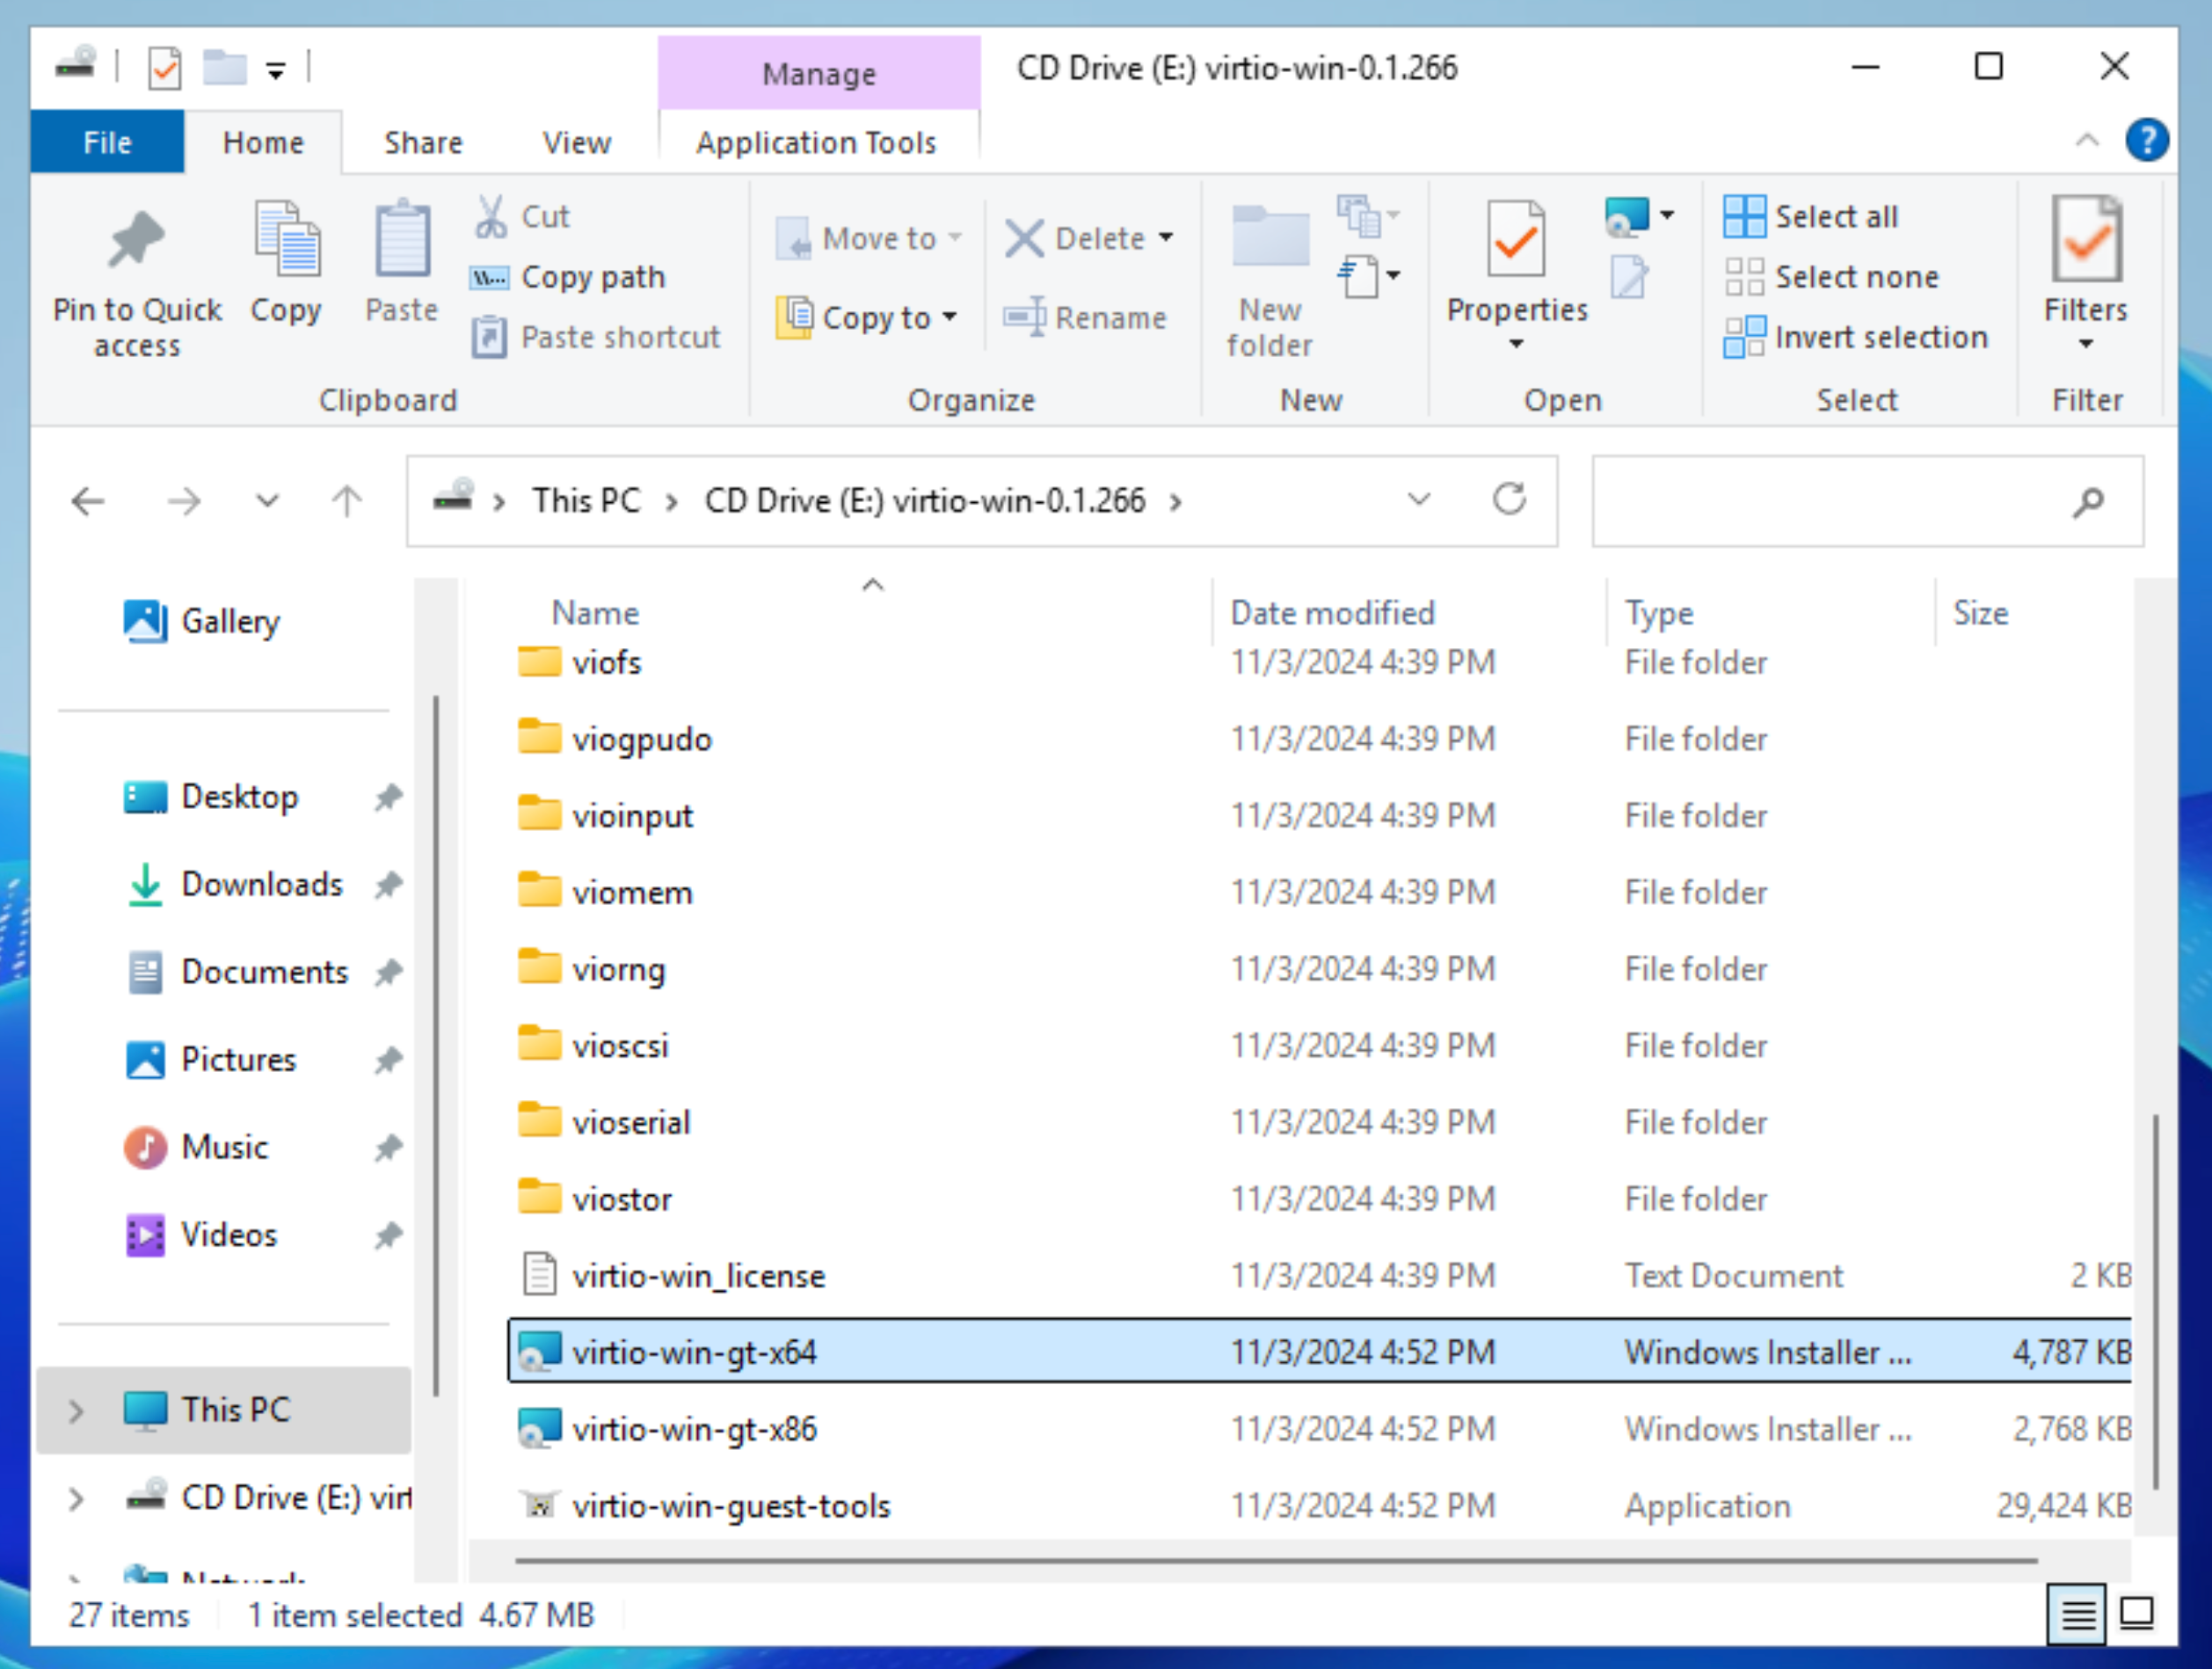
Task: Open the Application Tools tab
Action: (x=816, y=142)
